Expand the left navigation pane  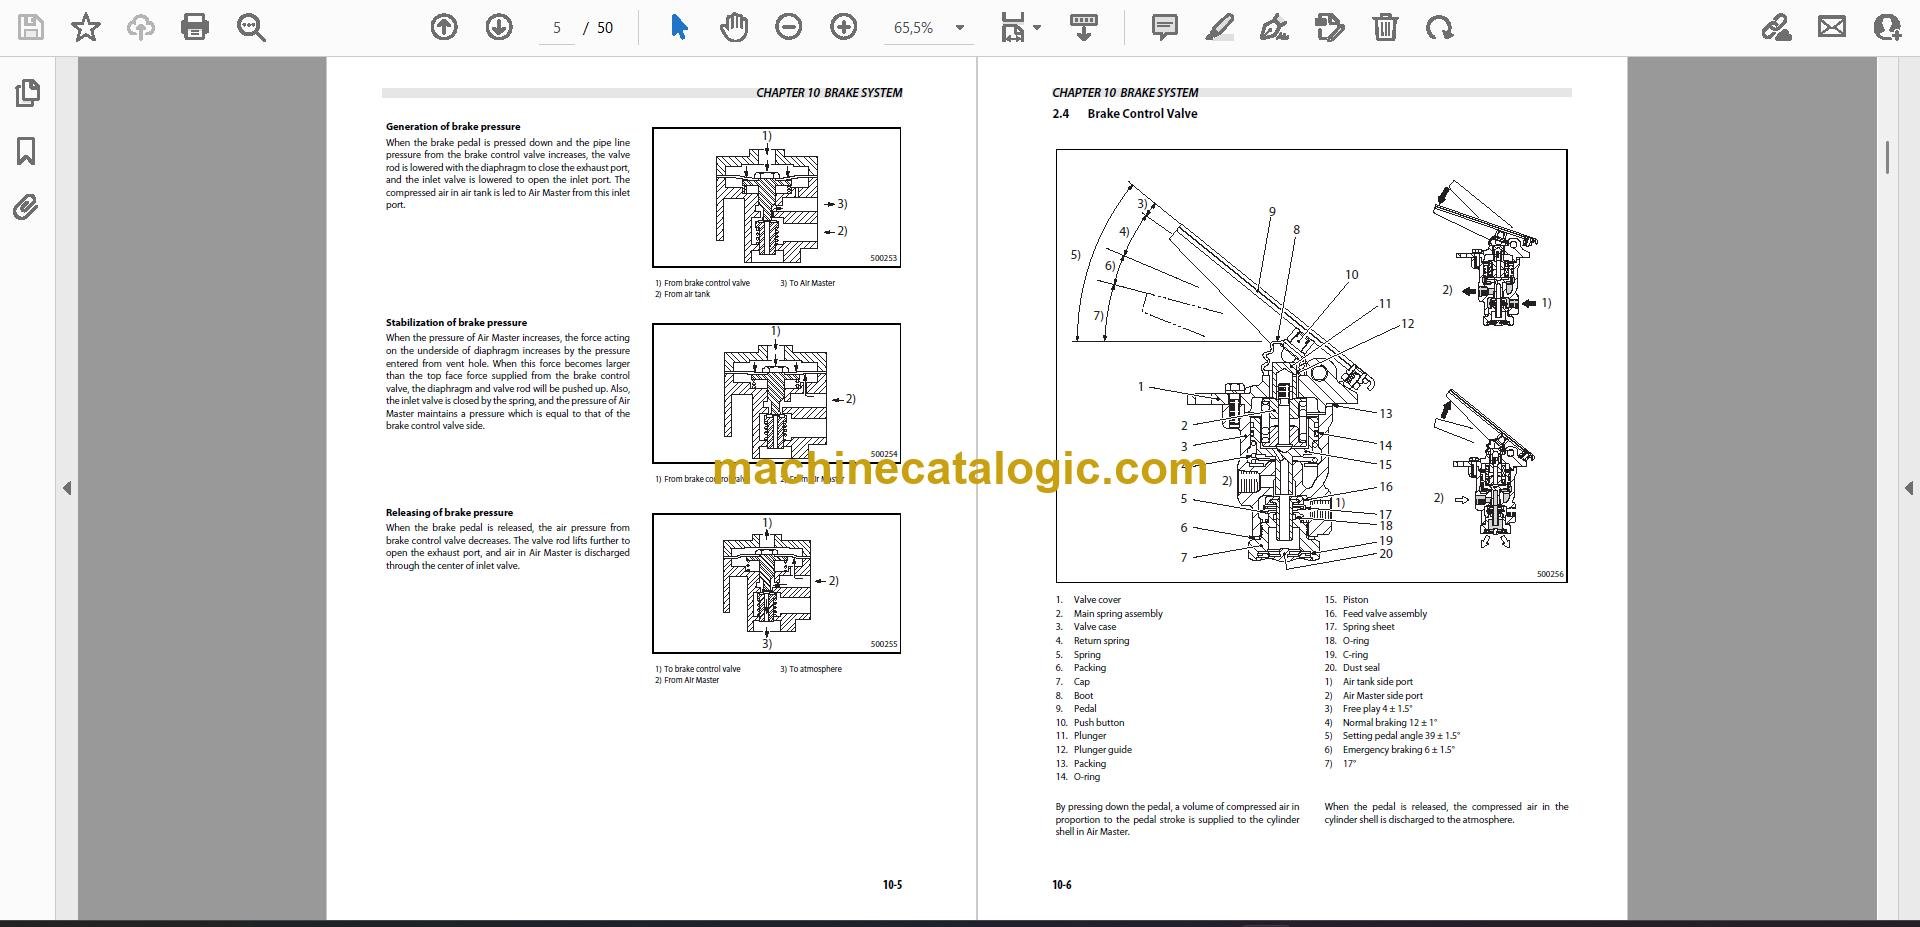pos(67,488)
